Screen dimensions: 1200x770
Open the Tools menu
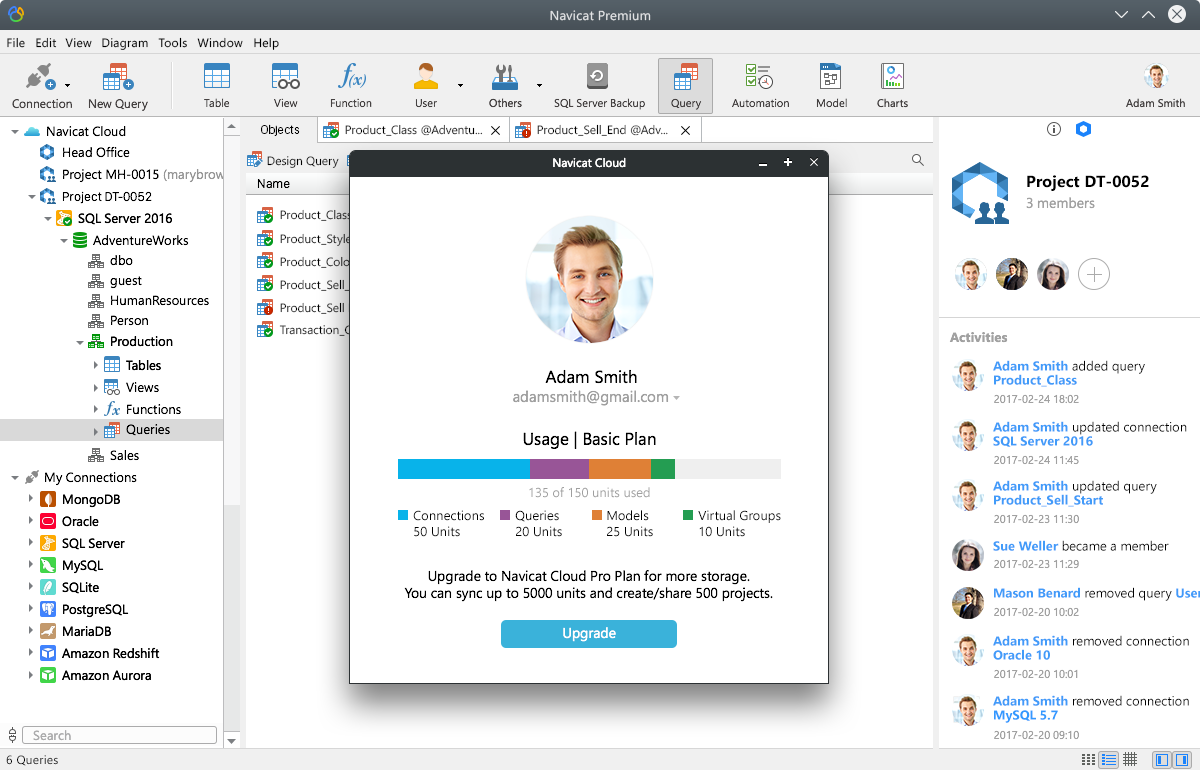tap(173, 43)
